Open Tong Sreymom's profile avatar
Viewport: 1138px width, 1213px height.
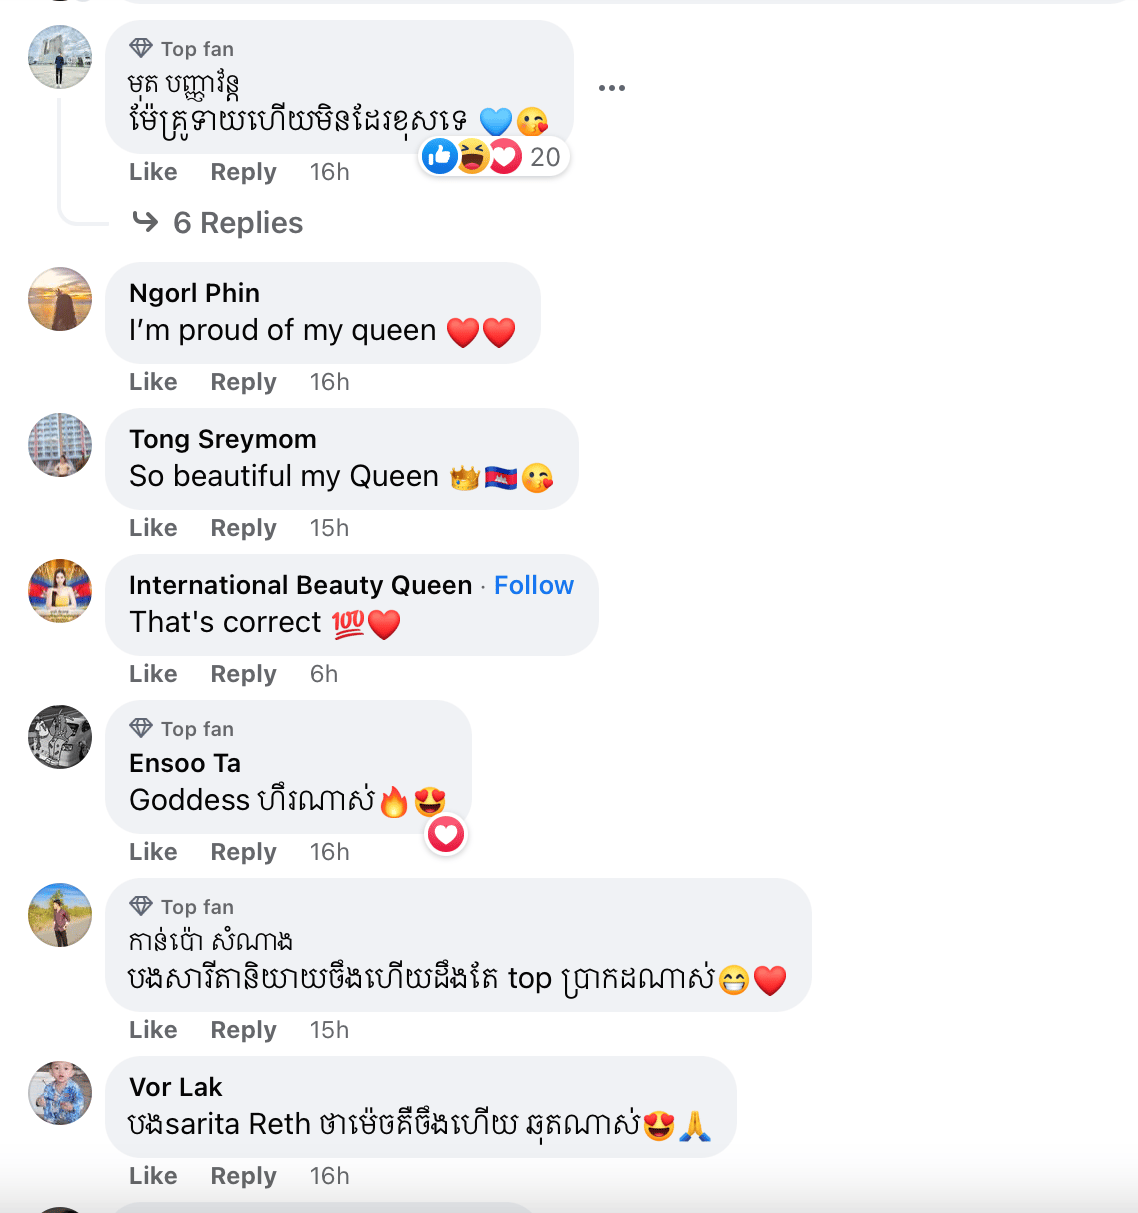[x=60, y=445]
